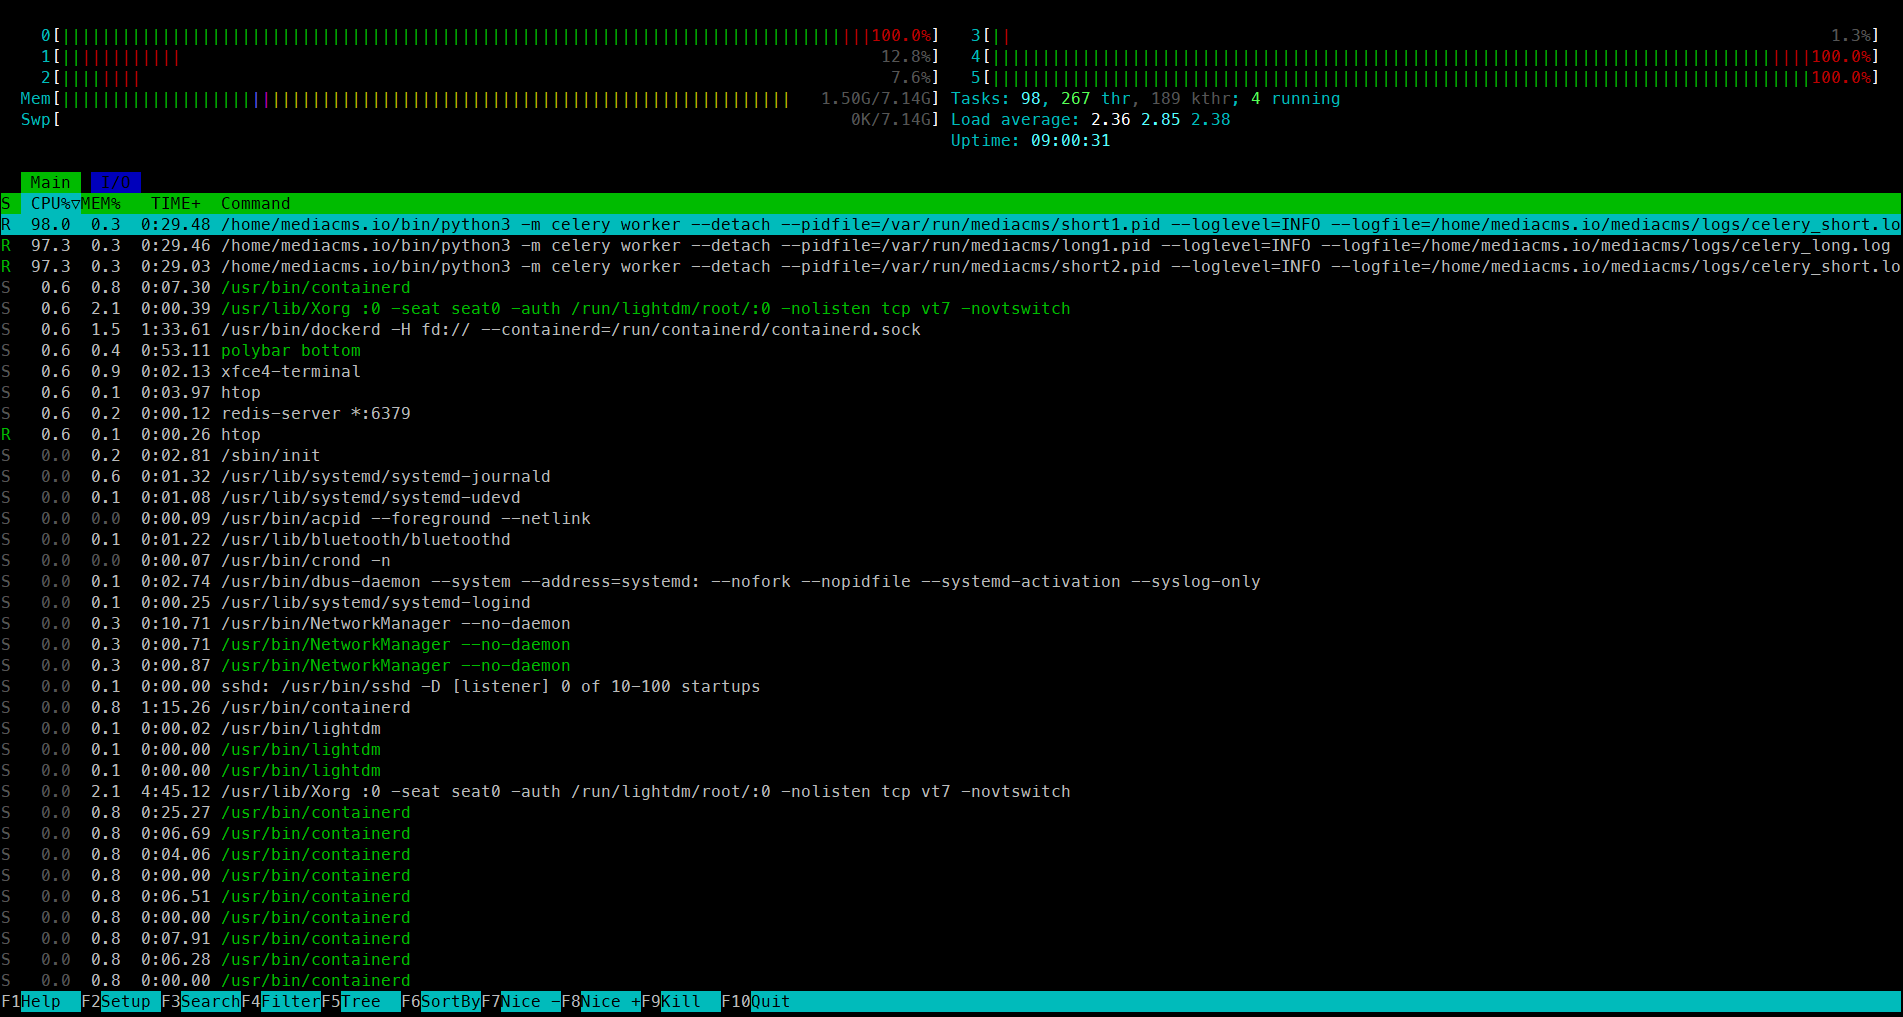Open the Kill signal menu F9

(x=681, y=1001)
